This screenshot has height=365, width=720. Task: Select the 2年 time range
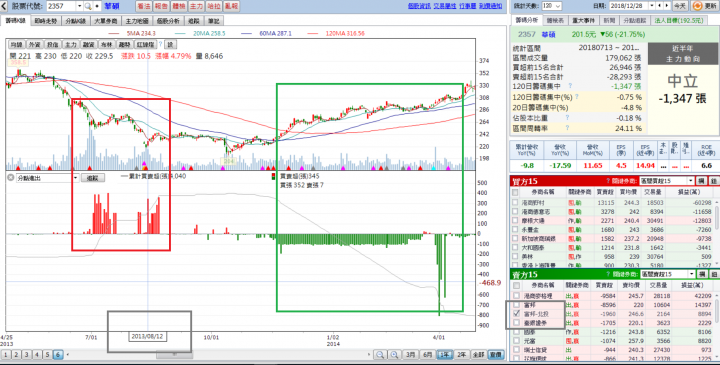tap(461, 354)
